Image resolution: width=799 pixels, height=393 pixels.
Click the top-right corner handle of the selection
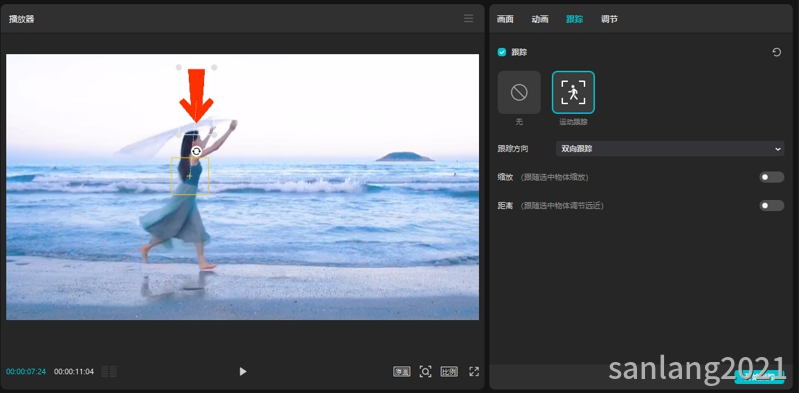tap(215, 67)
